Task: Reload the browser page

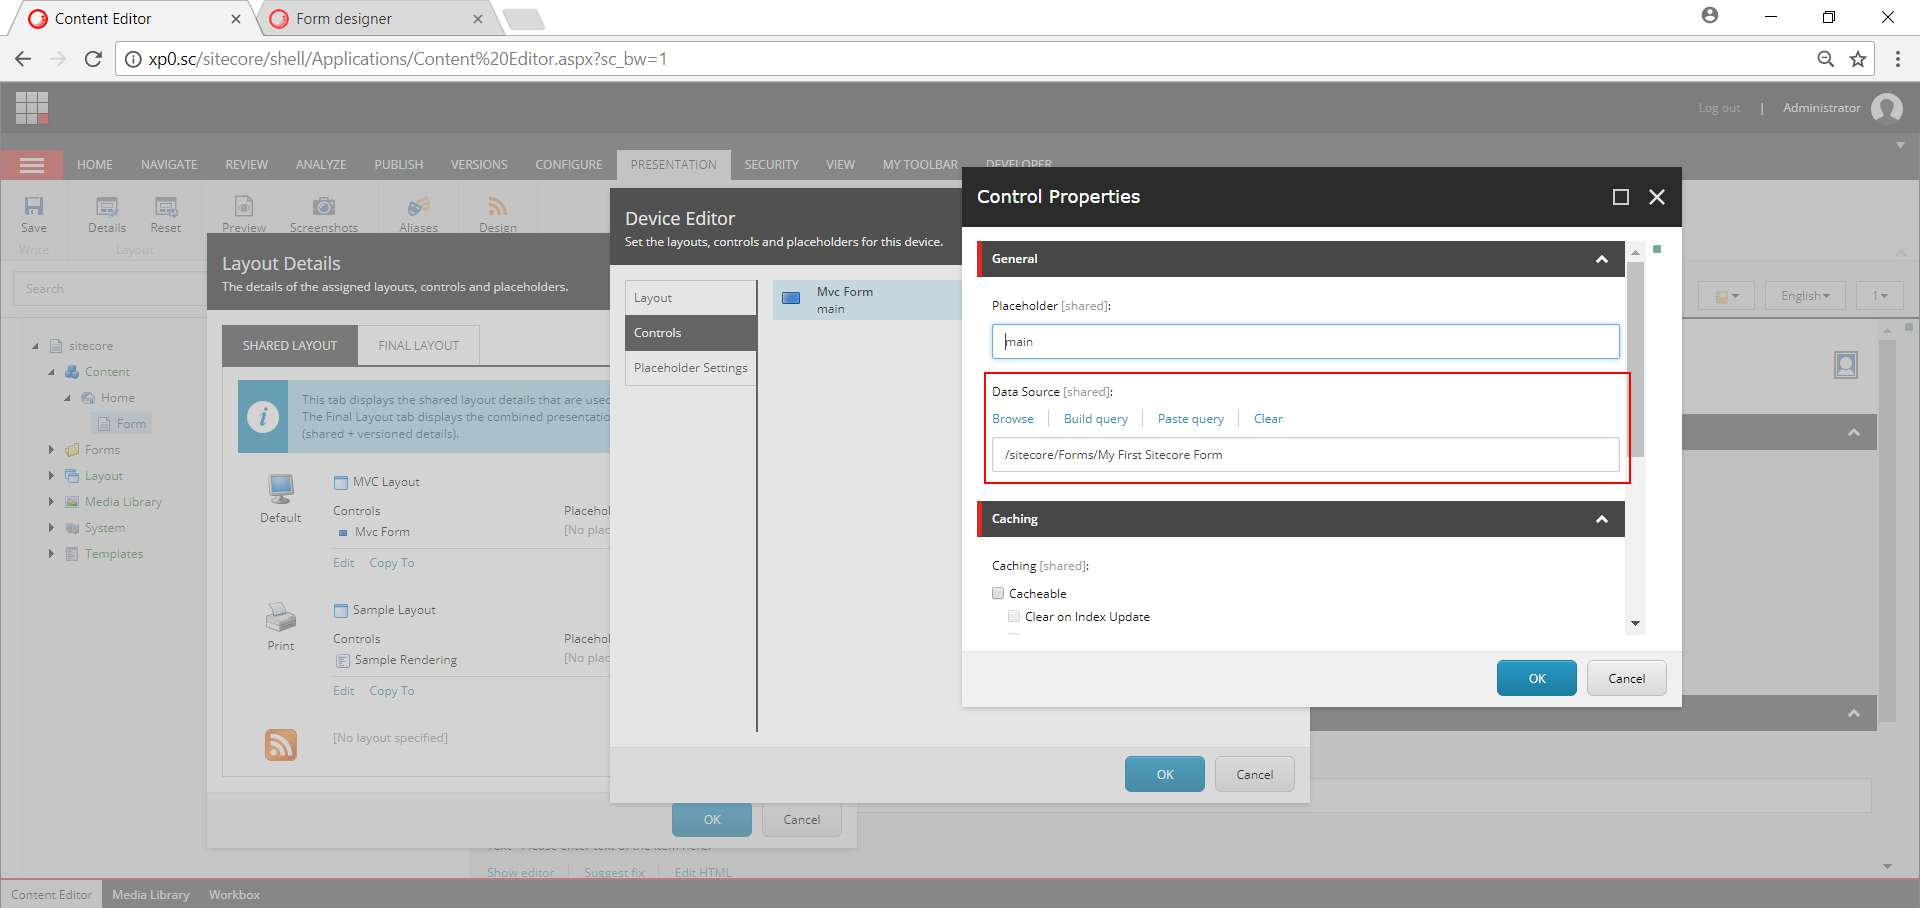Action: (x=93, y=59)
